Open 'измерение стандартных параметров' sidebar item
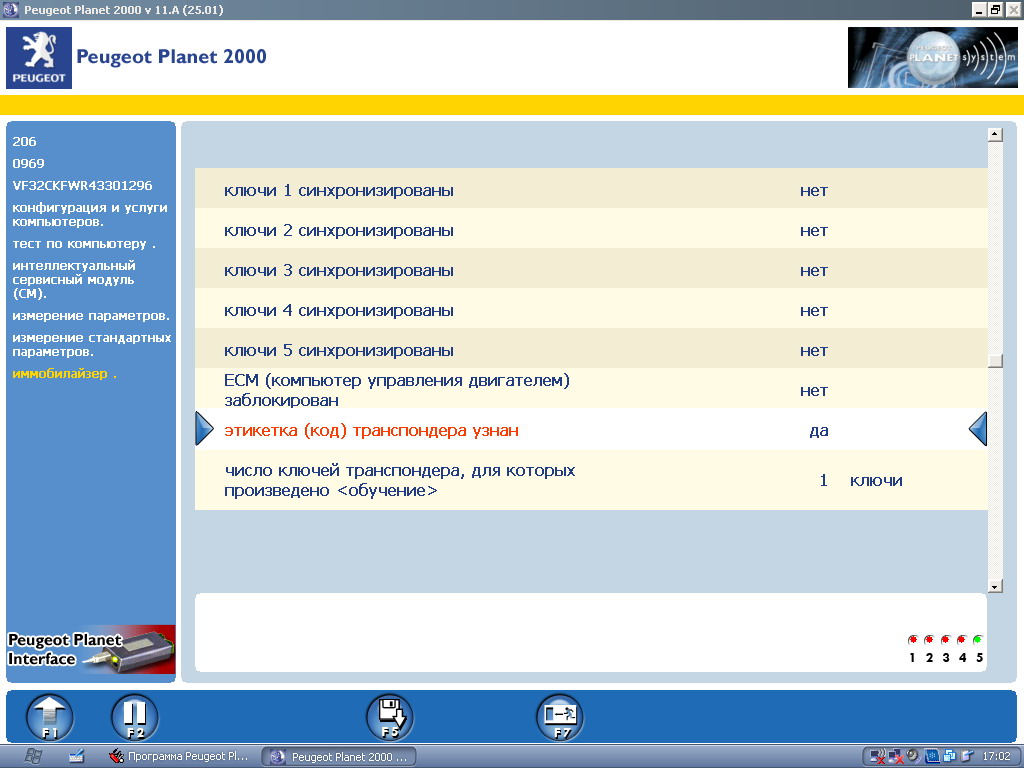This screenshot has height=768, width=1024. tap(91, 344)
